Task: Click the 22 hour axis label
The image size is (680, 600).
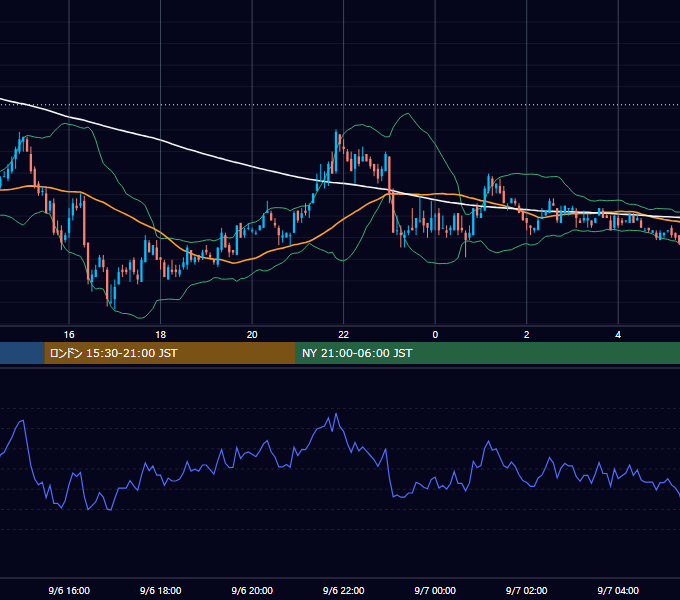Action: tap(343, 335)
